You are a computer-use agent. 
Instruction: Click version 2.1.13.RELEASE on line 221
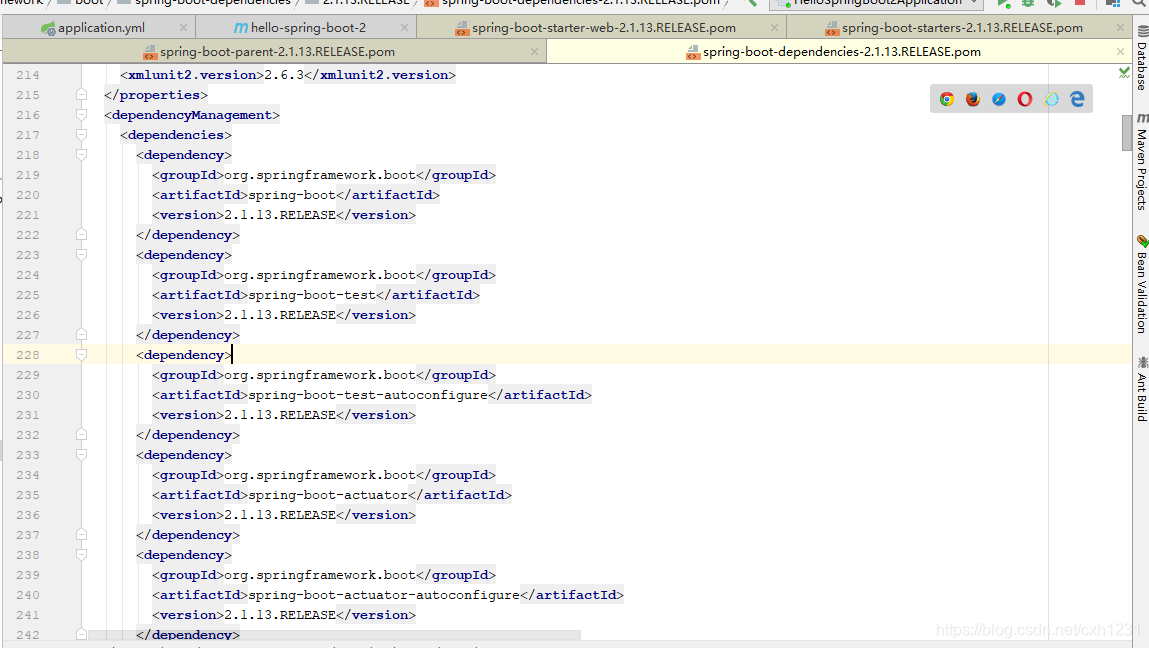(280, 215)
